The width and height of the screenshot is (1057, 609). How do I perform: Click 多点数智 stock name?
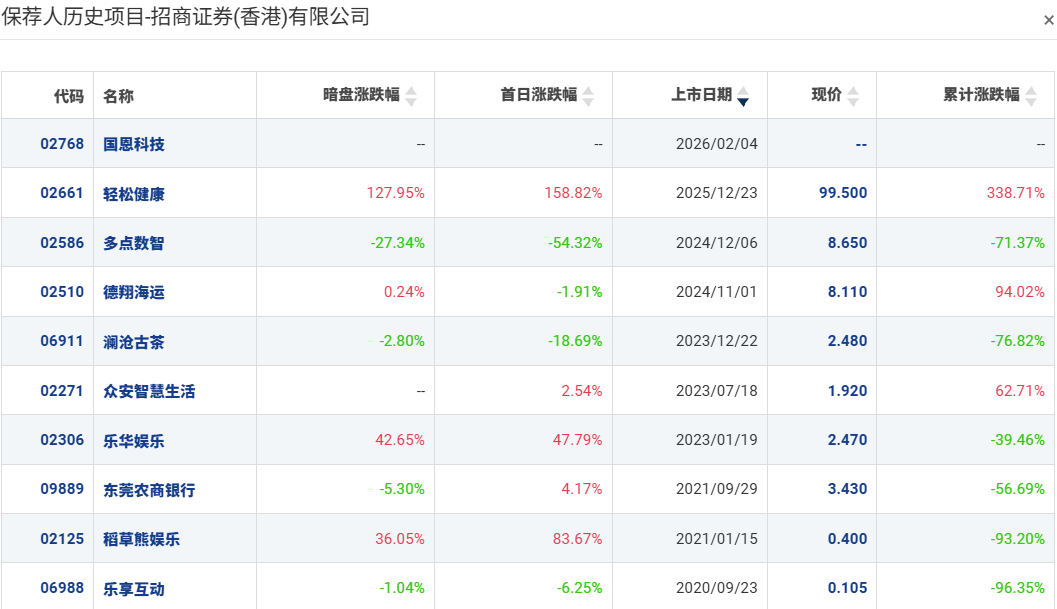[x=133, y=243]
